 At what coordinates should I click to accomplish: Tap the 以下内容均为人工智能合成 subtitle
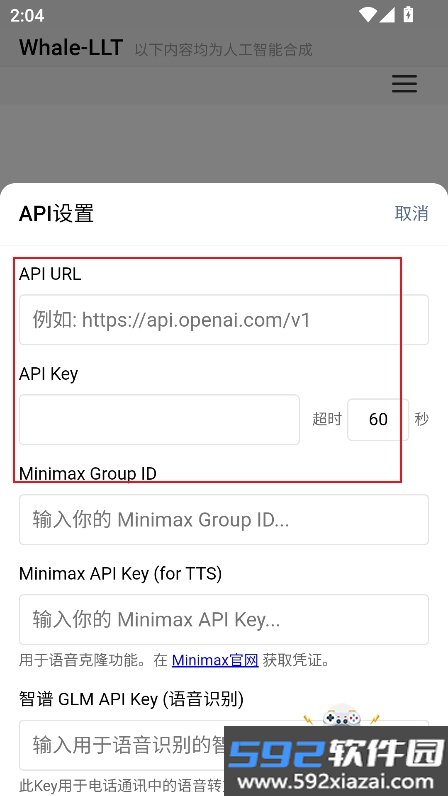click(223, 50)
